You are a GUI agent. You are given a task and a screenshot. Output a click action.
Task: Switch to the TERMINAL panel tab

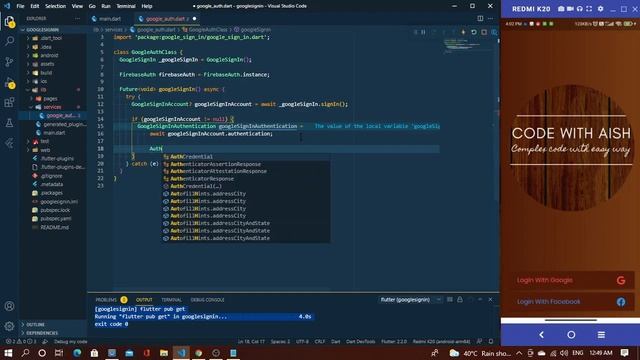[171, 300]
